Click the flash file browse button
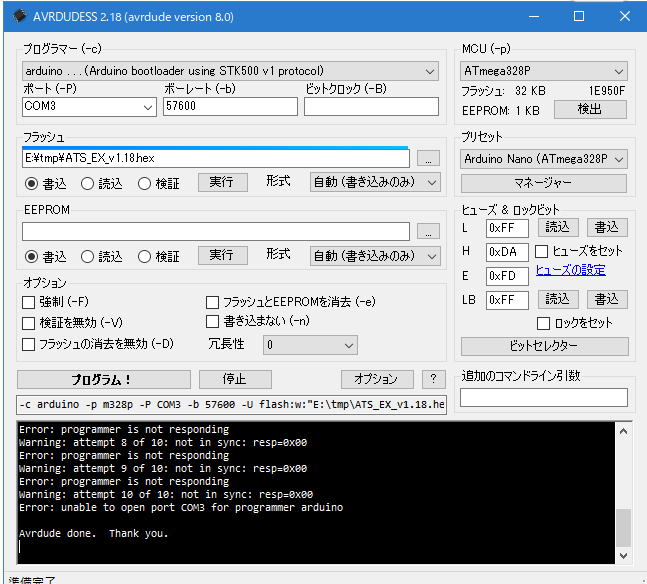Viewport: 647px width, 584px height. tap(427, 158)
